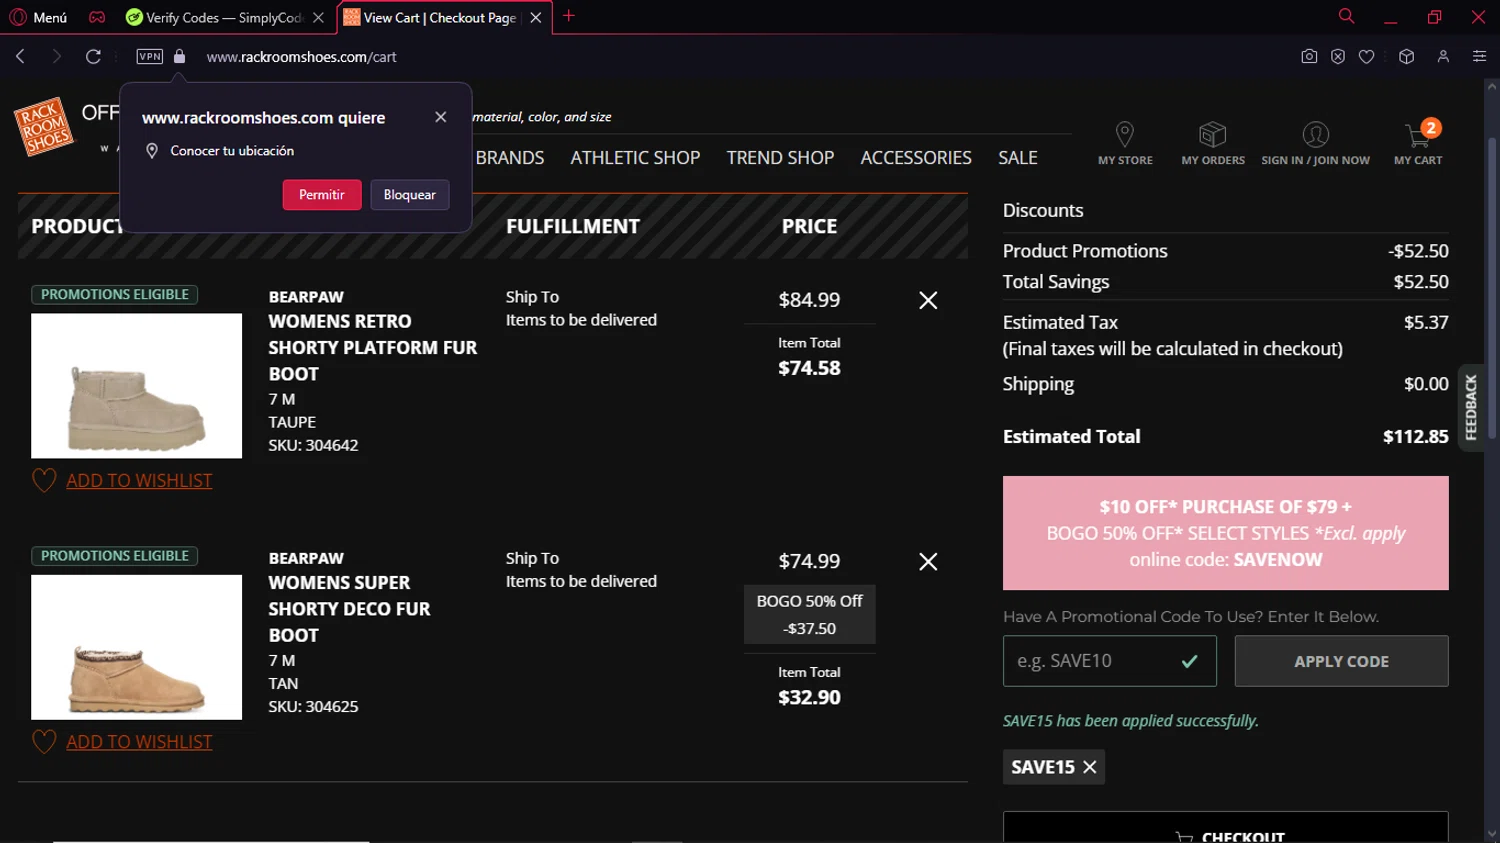This screenshot has height=843, width=1500.
Task: Take a snapshot with camera icon
Action: 1309,57
